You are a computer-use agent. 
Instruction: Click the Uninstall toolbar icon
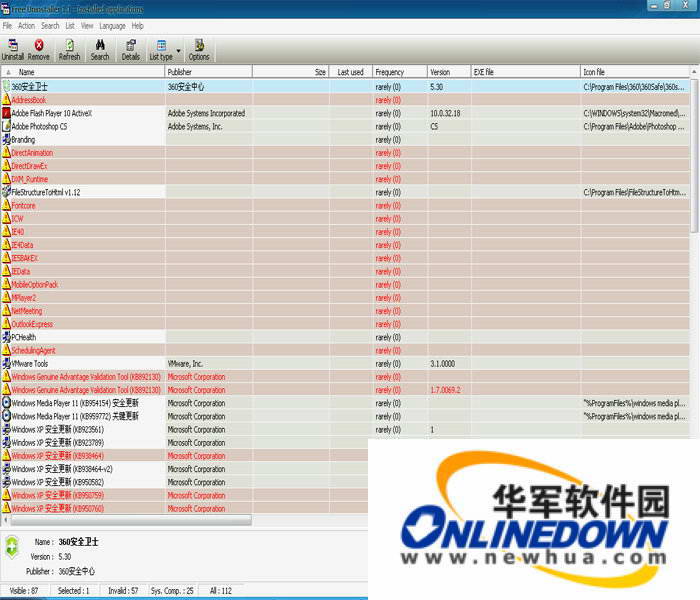13,45
